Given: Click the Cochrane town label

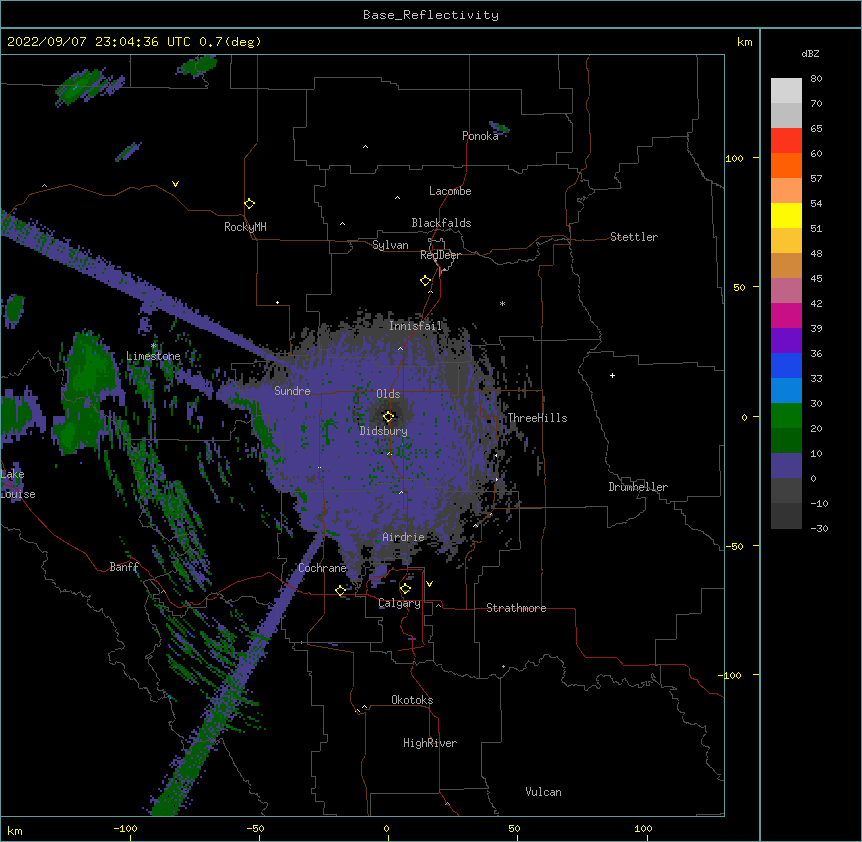Looking at the screenshot, I should [322, 568].
